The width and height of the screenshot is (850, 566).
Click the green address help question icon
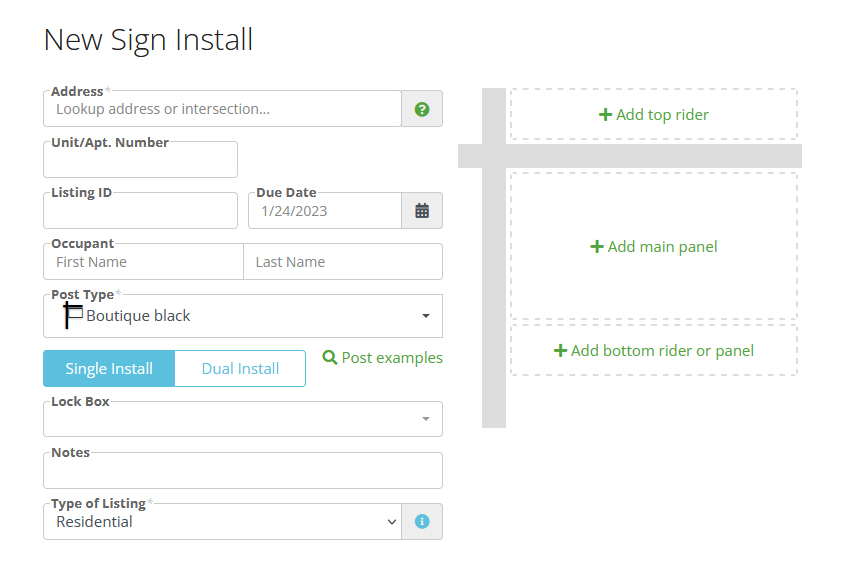pyautogui.click(x=422, y=110)
